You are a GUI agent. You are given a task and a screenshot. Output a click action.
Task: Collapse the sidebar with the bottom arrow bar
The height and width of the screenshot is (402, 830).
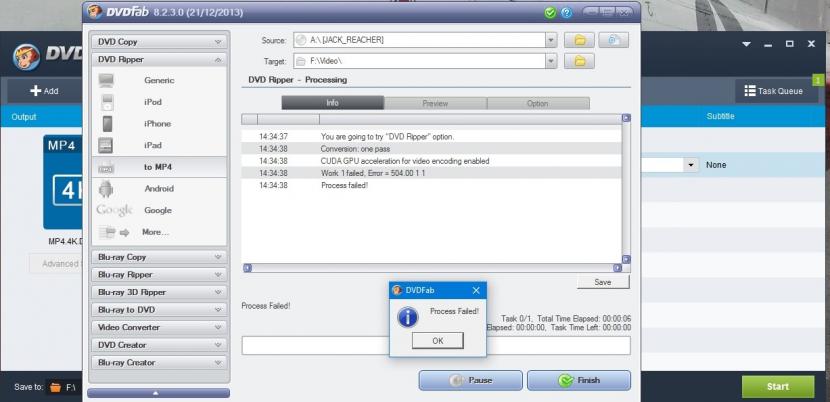pyautogui.click(x=159, y=393)
